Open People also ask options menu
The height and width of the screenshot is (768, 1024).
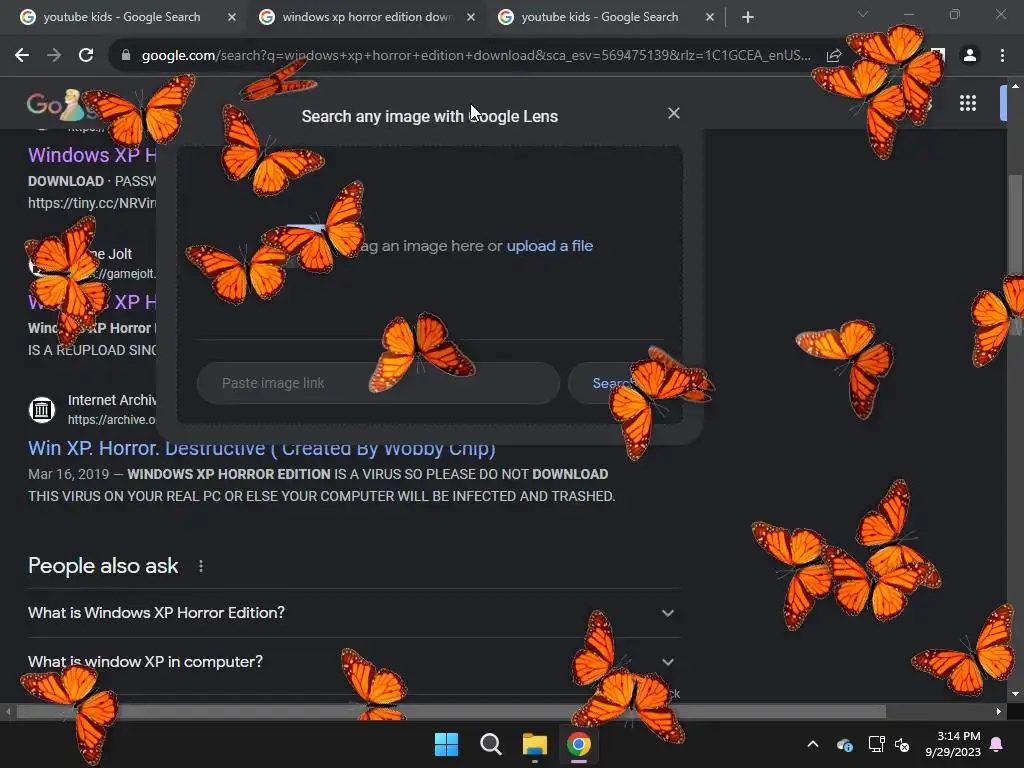[x=200, y=566]
